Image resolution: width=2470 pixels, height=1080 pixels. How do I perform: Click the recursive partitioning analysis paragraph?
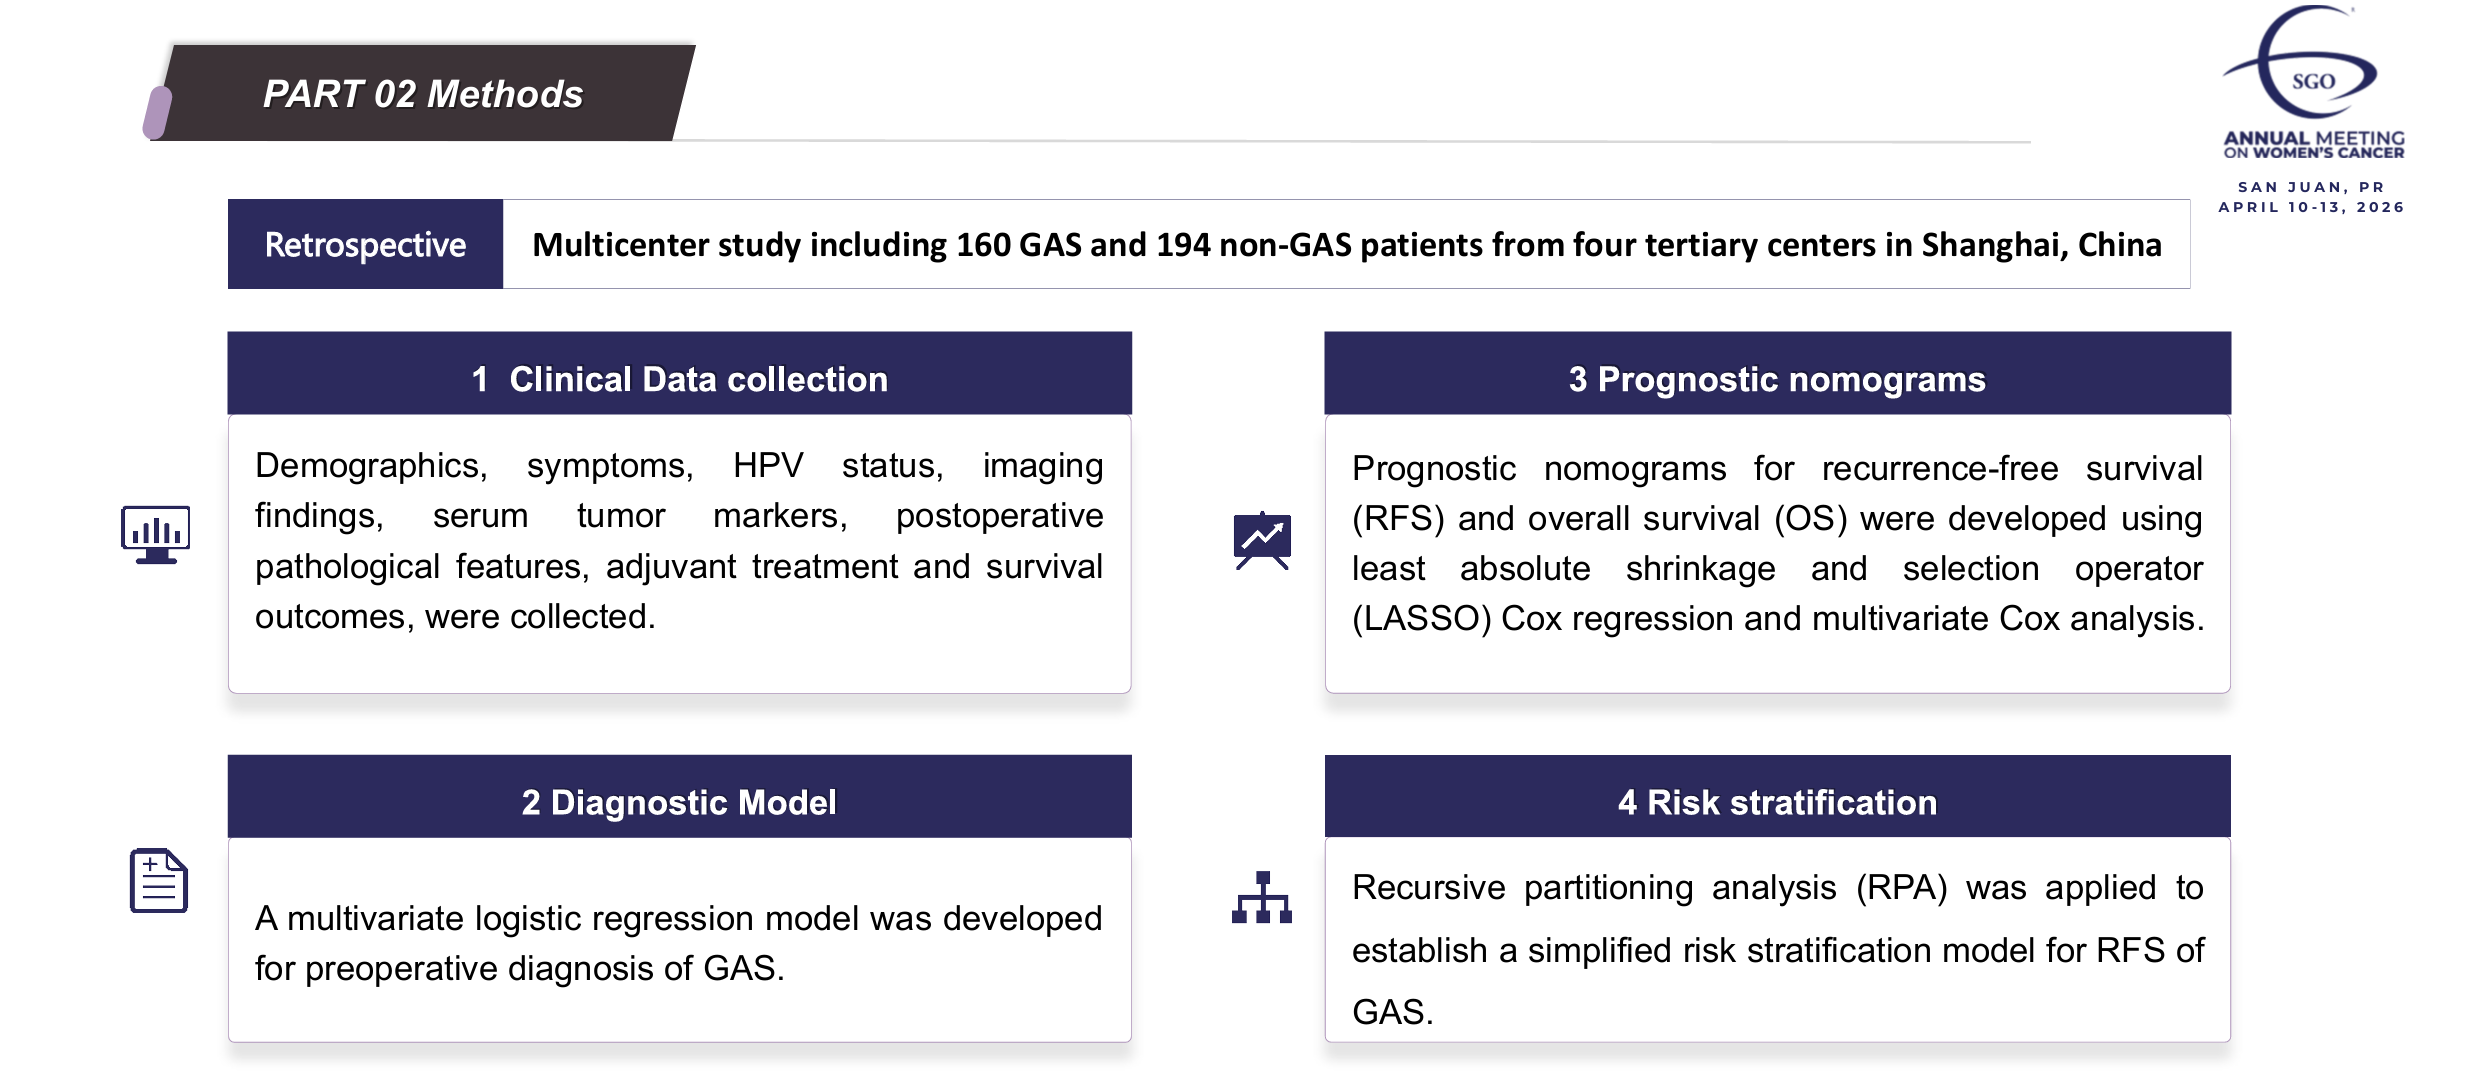click(x=1777, y=949)
